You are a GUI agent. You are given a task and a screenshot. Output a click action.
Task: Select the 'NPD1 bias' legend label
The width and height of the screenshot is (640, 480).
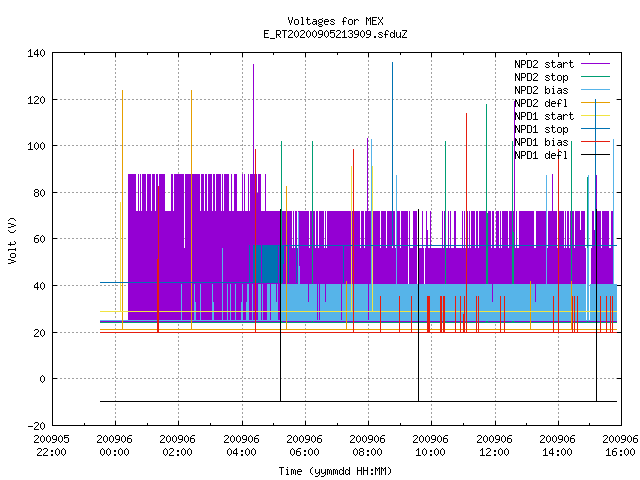[541, 142]
